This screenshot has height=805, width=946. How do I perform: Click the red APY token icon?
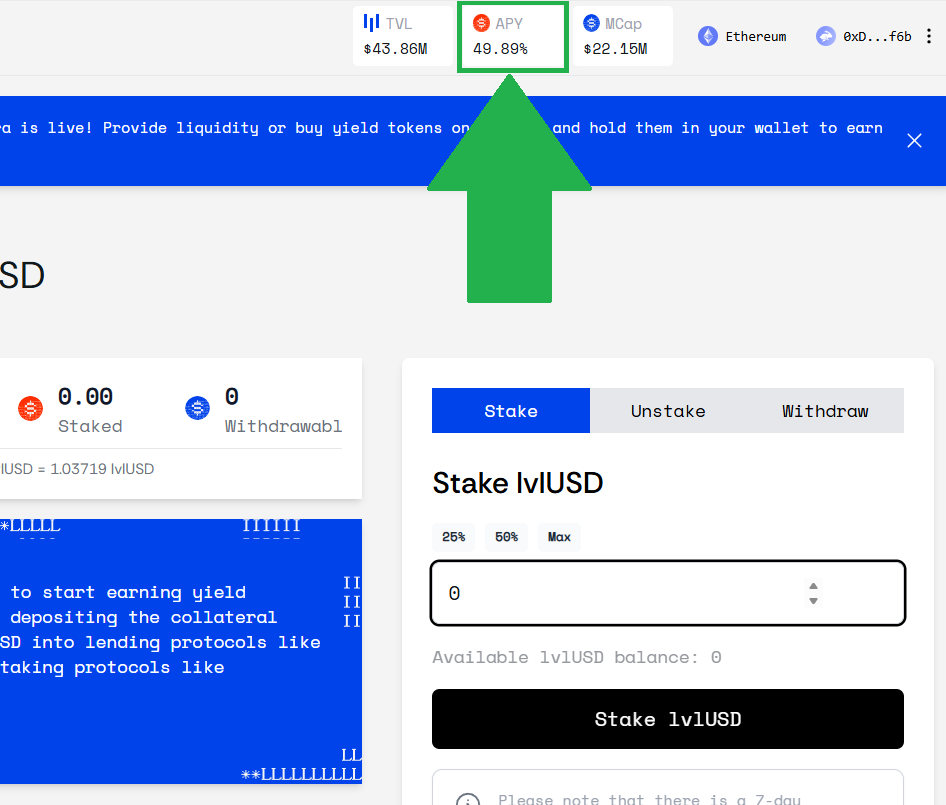pos(481,23)
